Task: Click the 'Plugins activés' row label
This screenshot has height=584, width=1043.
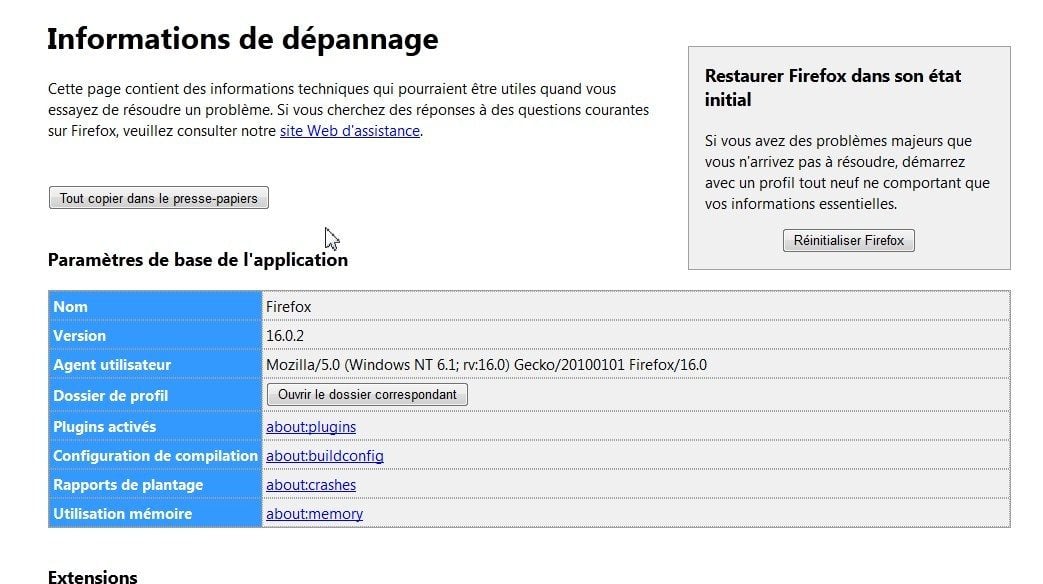Action: click(x=104, y=427)
